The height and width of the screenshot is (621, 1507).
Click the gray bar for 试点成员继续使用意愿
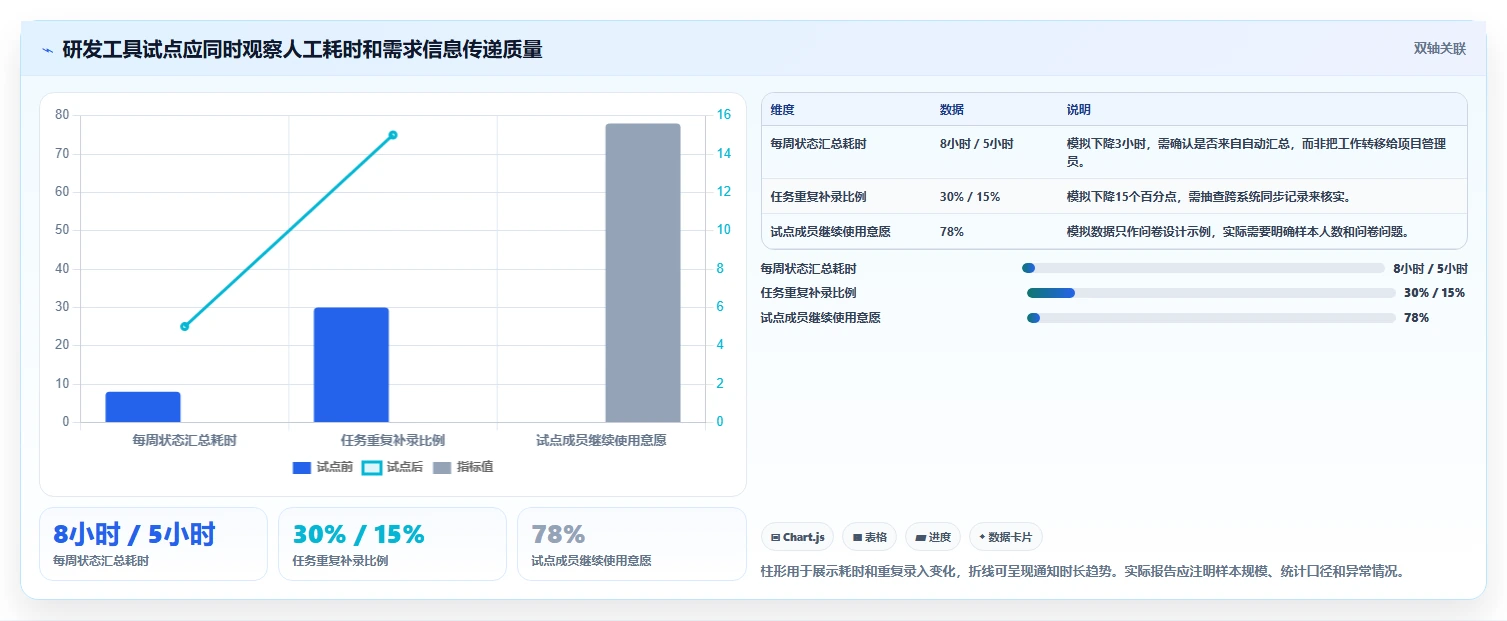point(643,273)
